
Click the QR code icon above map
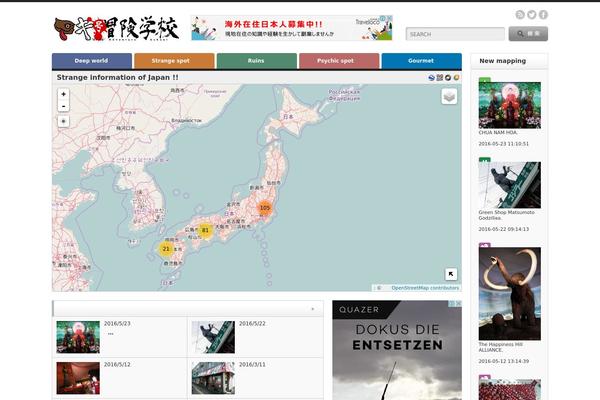[x=440, y=78]
